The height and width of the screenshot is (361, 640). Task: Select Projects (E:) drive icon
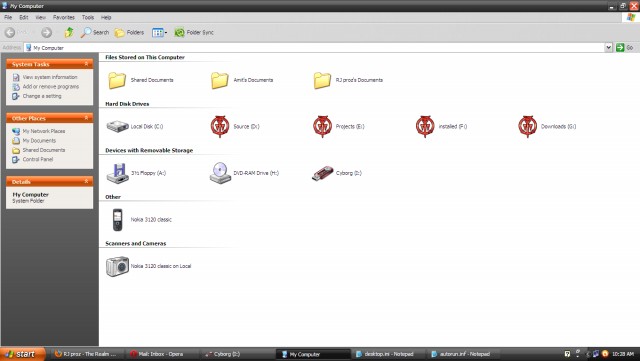coord(322,126)
